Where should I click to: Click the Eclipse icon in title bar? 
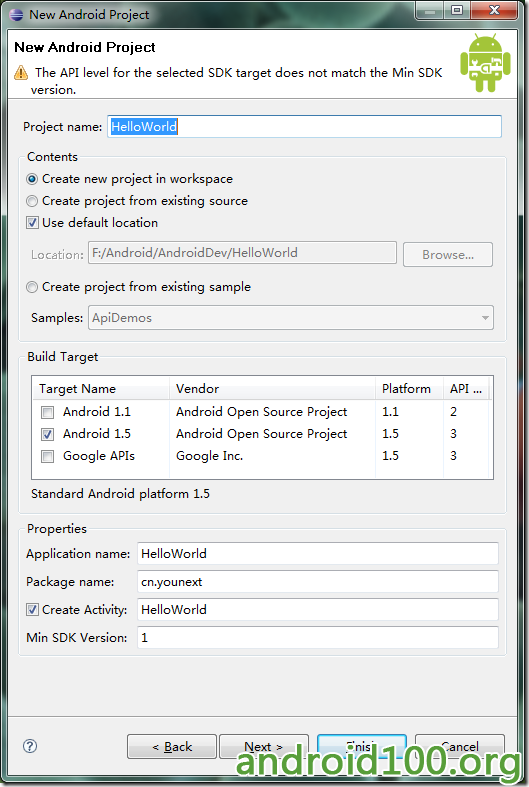tap(17, 14)
